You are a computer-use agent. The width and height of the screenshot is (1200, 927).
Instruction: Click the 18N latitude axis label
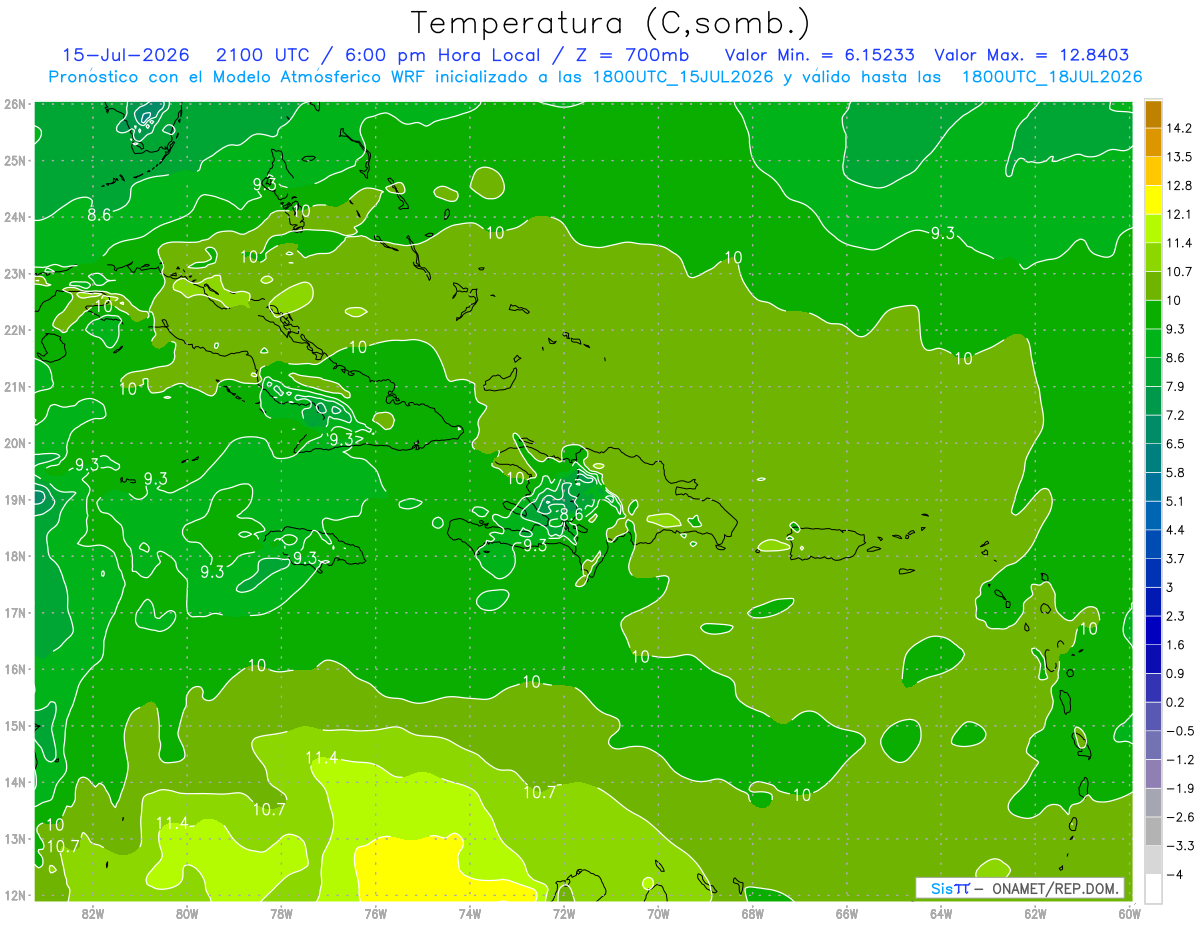15,556
